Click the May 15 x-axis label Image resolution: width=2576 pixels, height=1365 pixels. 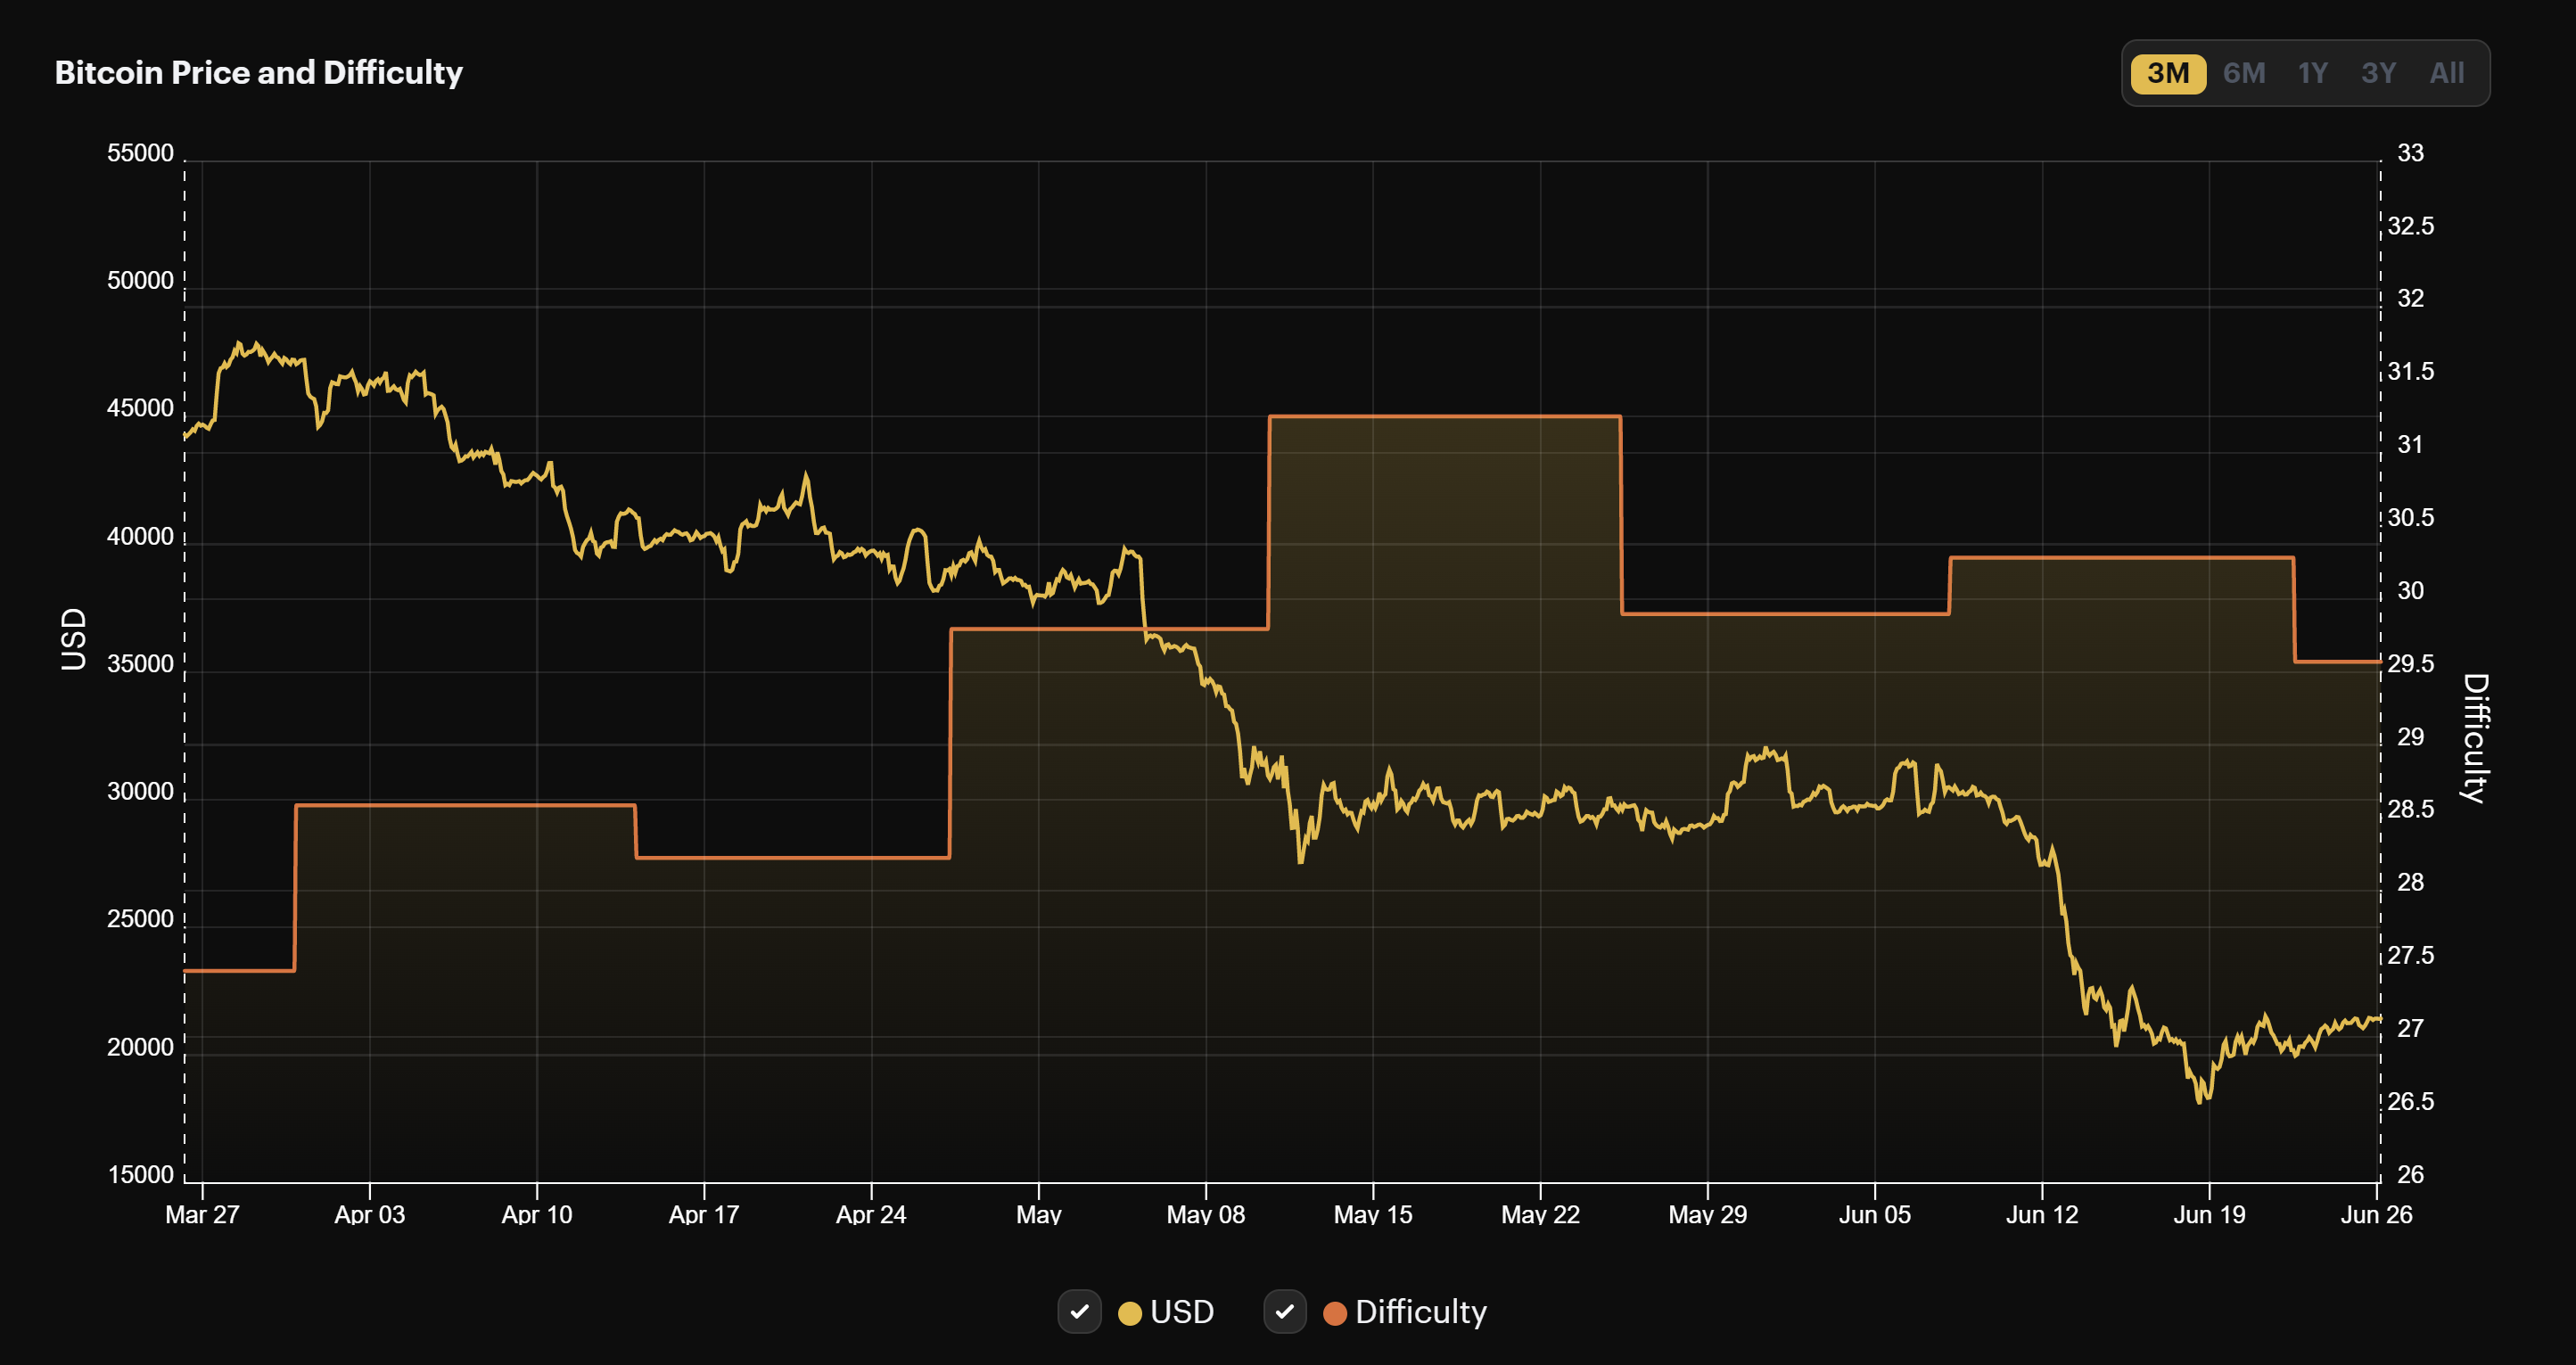pyautogui.click(x=1373, y=1214)
